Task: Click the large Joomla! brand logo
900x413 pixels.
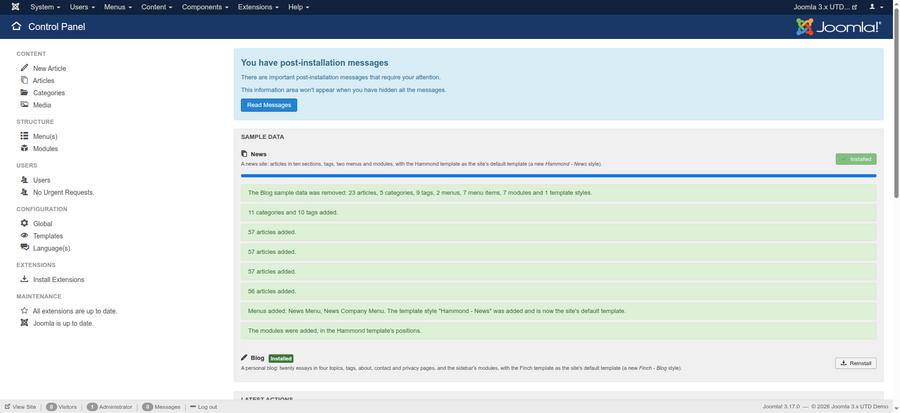Action: click(838, 27)
